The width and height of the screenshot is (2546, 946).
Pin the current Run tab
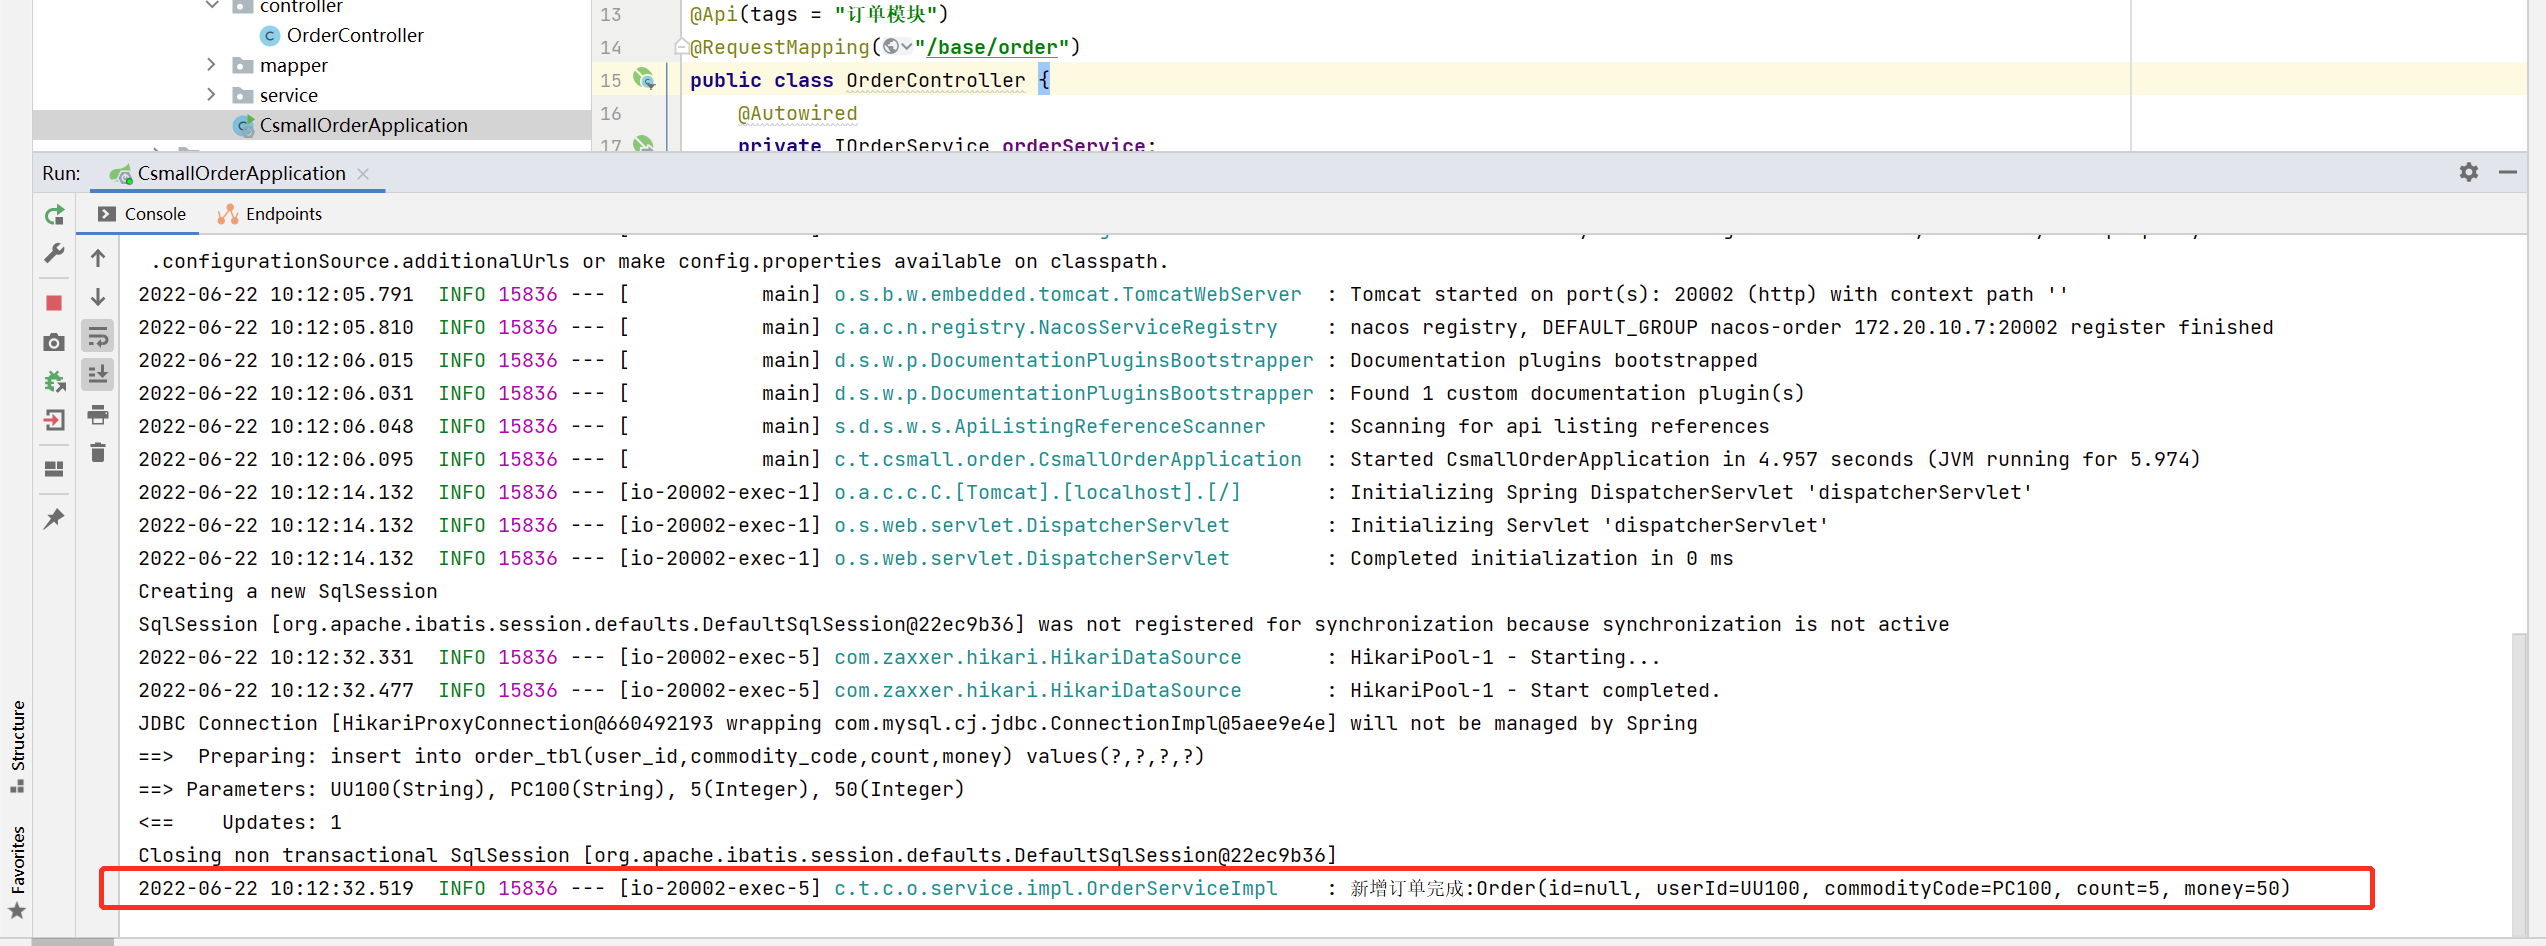click(54, 518)
